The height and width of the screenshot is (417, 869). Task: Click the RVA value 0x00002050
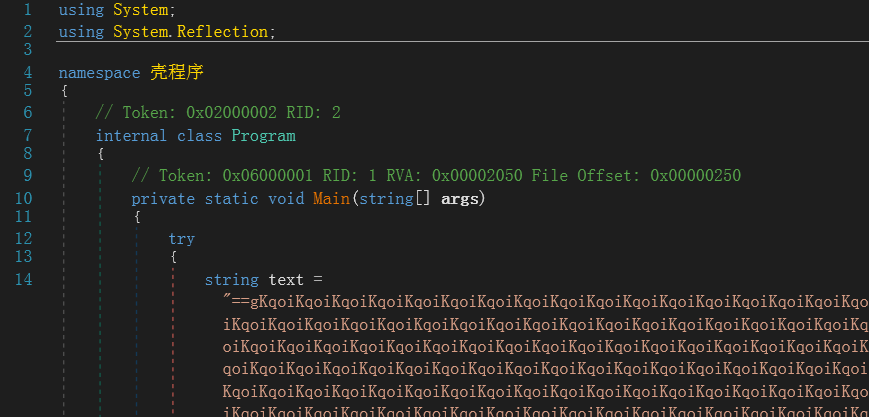click(477, 176)
